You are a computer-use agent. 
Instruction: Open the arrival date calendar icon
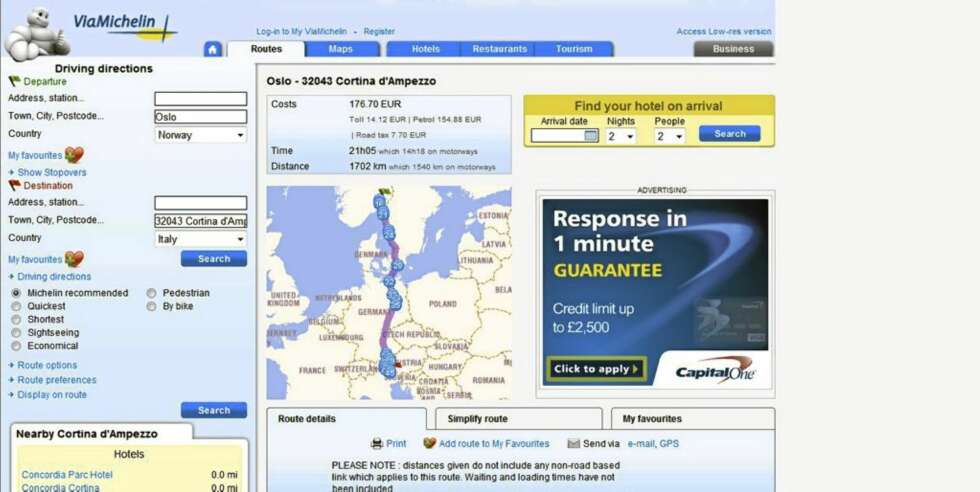(591, 136)
